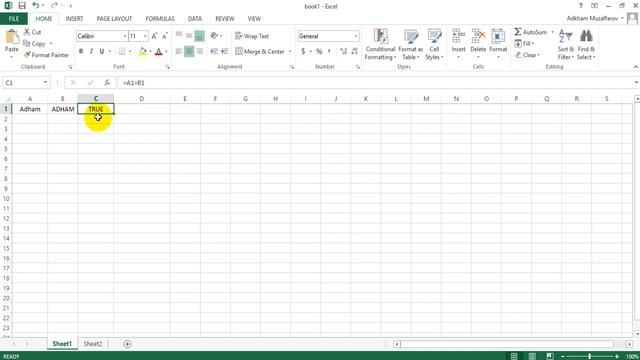The image size is (640, 360).
Task: Click Merge & Center
Action: (x=260, y=51)
